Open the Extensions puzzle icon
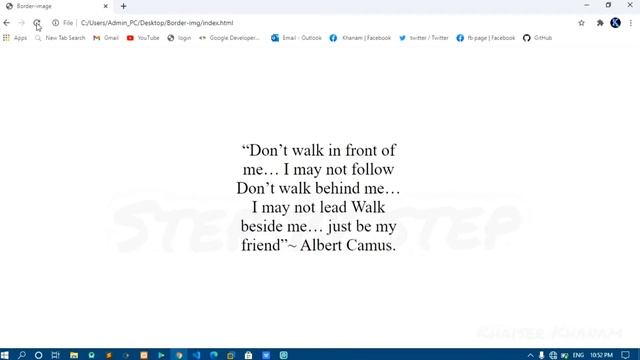This screenshot has height=360, width=640. [600, 23]
